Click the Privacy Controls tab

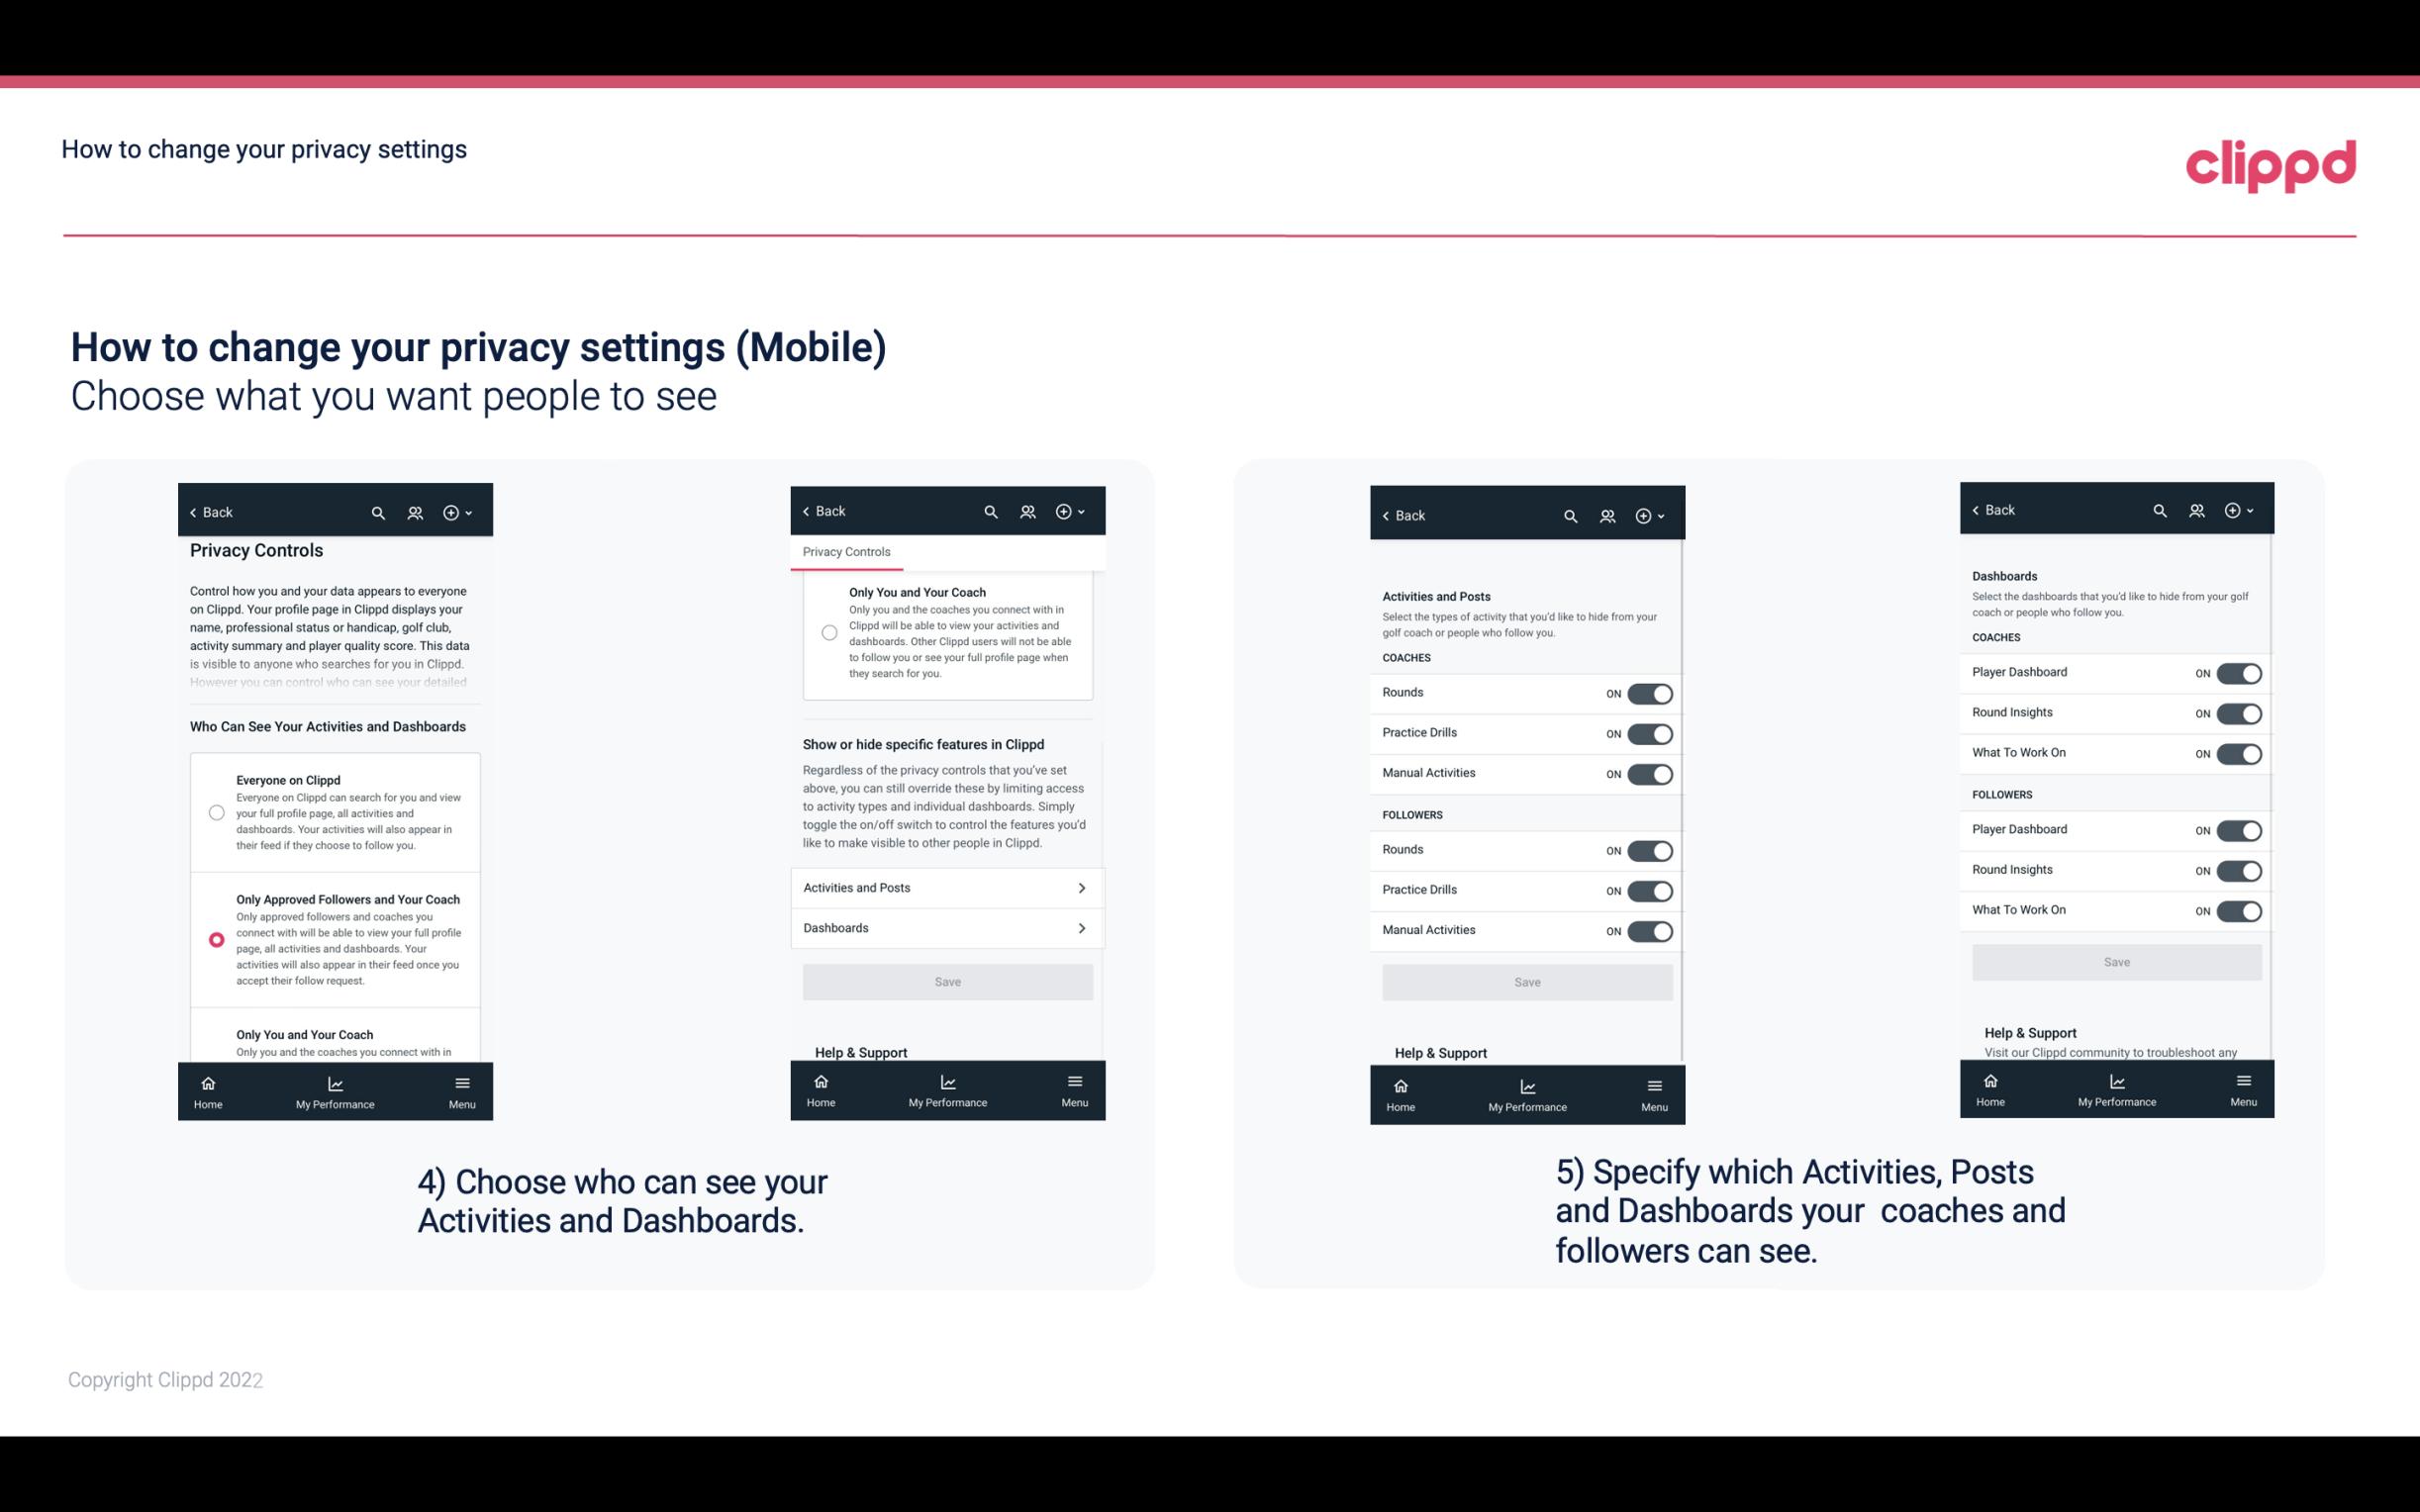coord(848,552)
